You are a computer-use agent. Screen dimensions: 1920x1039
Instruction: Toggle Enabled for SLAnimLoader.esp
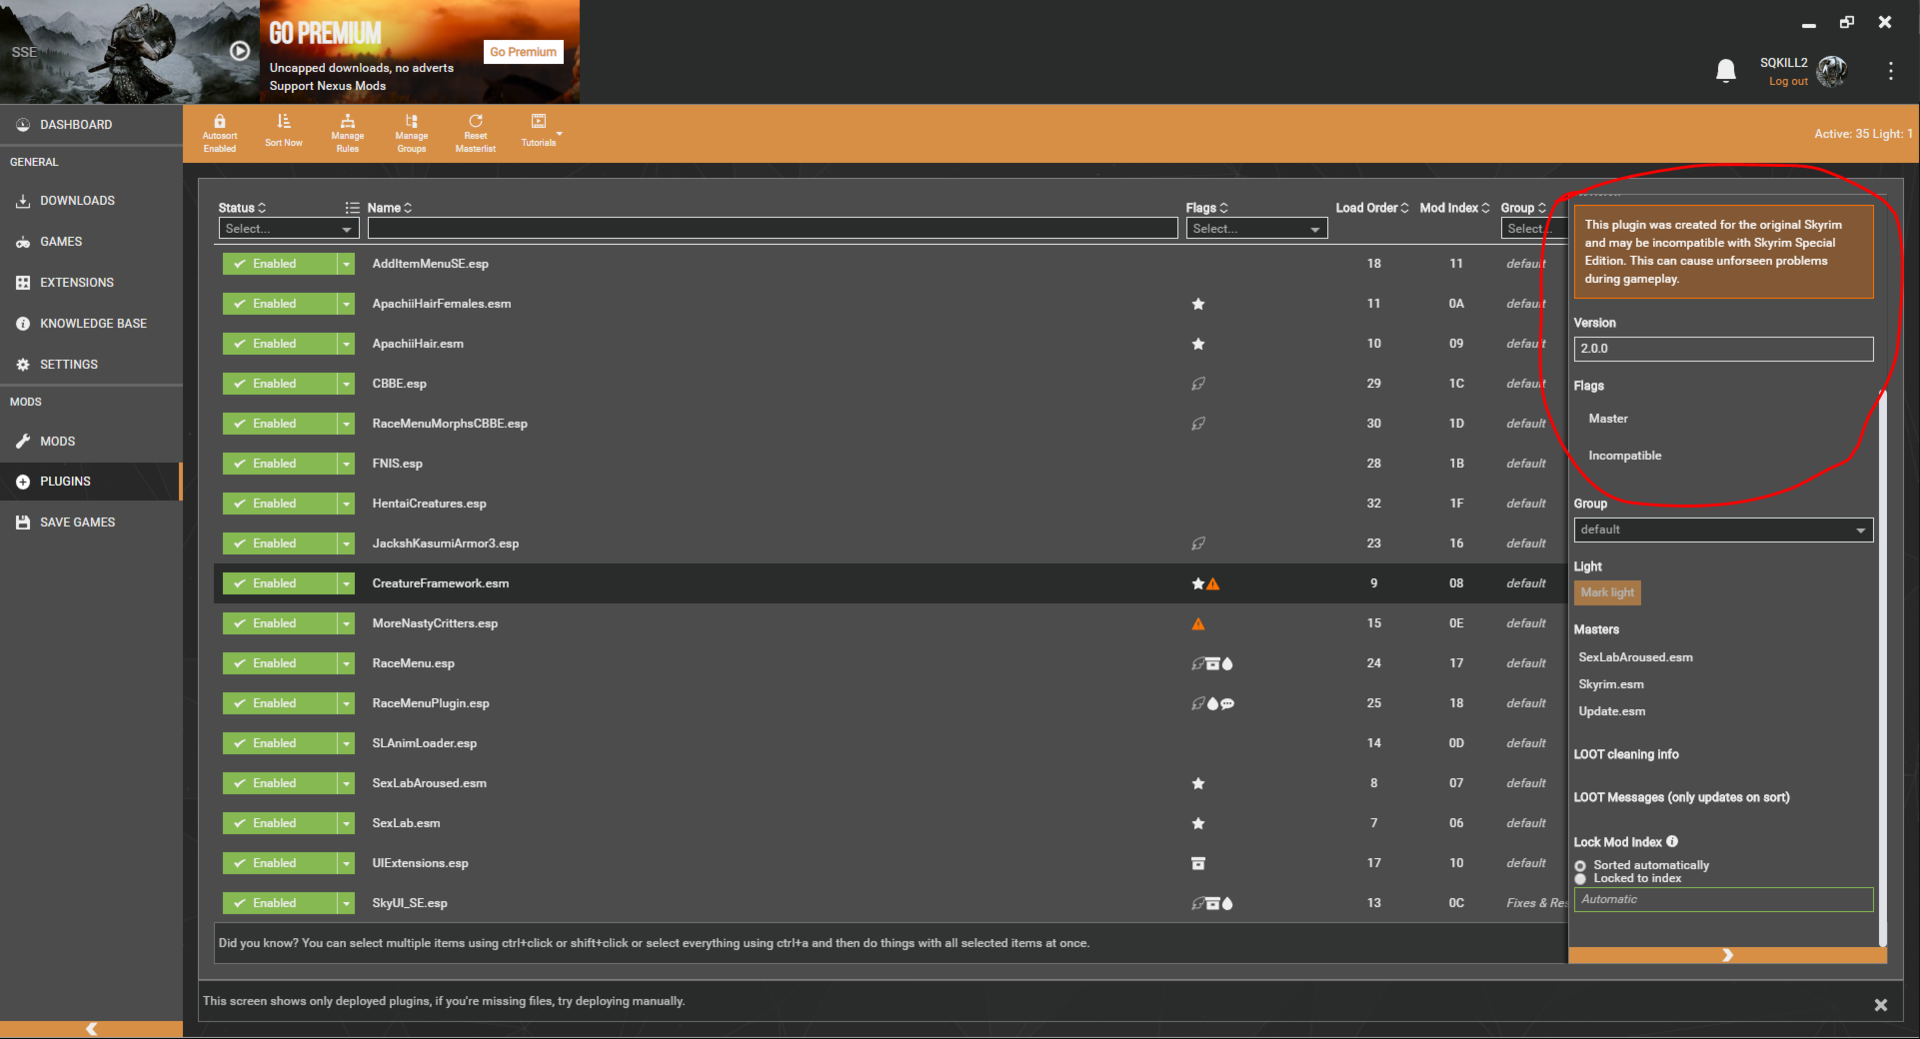click(x=280, y=744)
